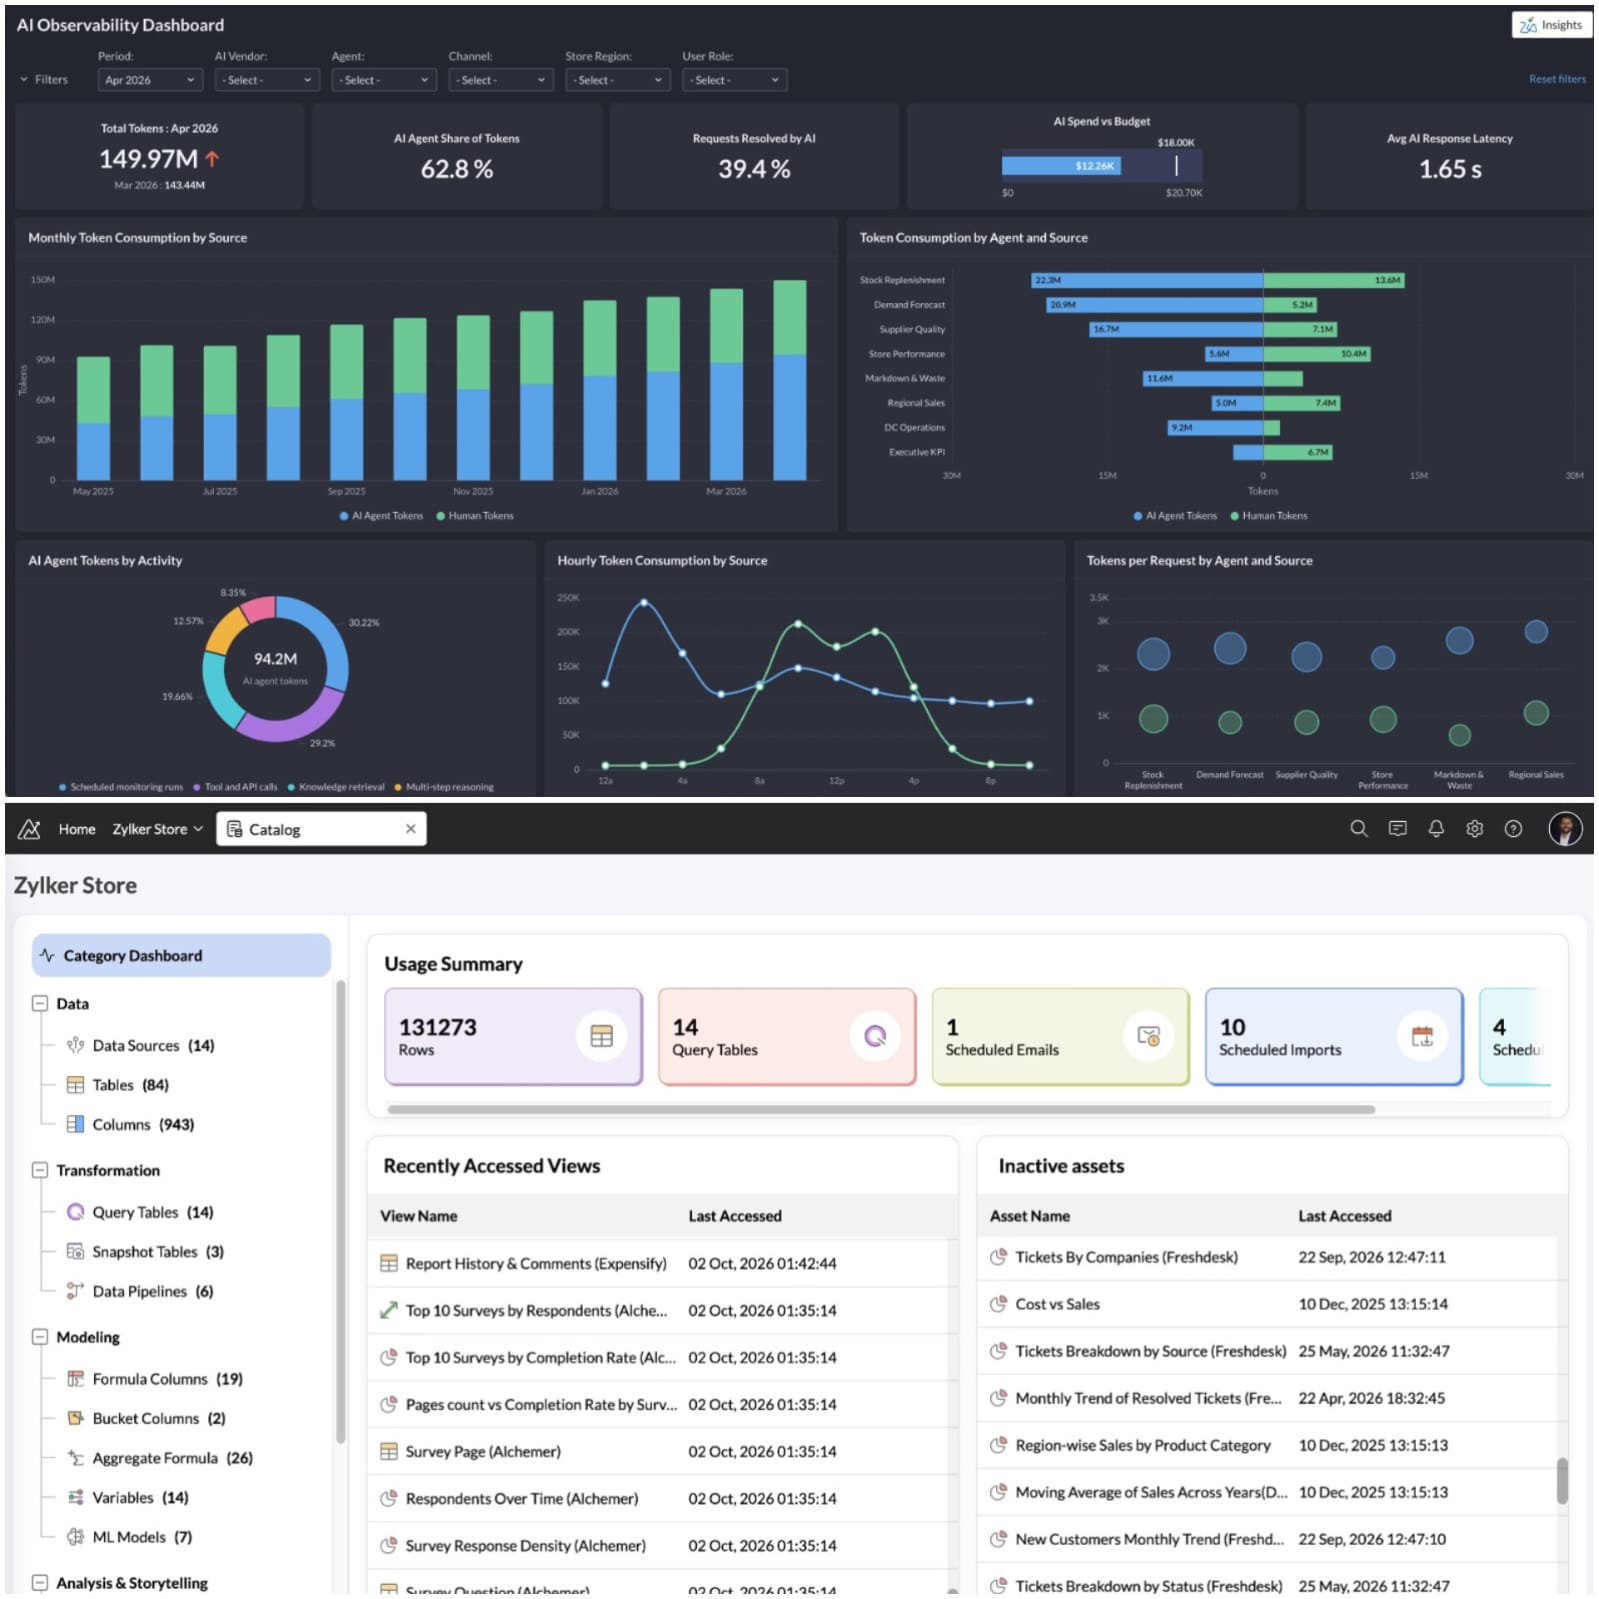Open Report History & Comments (Expensify) view

click(x=536, y=1263)
